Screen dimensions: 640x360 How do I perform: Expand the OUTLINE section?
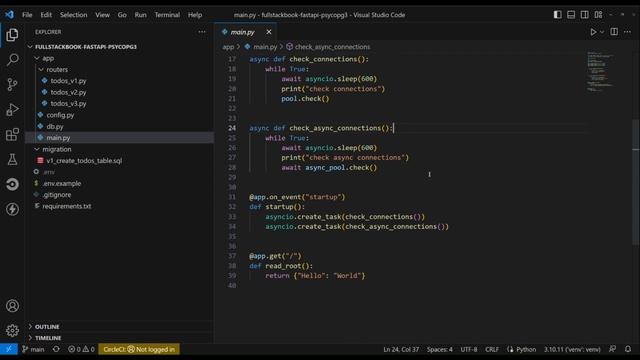pos(119,327)
